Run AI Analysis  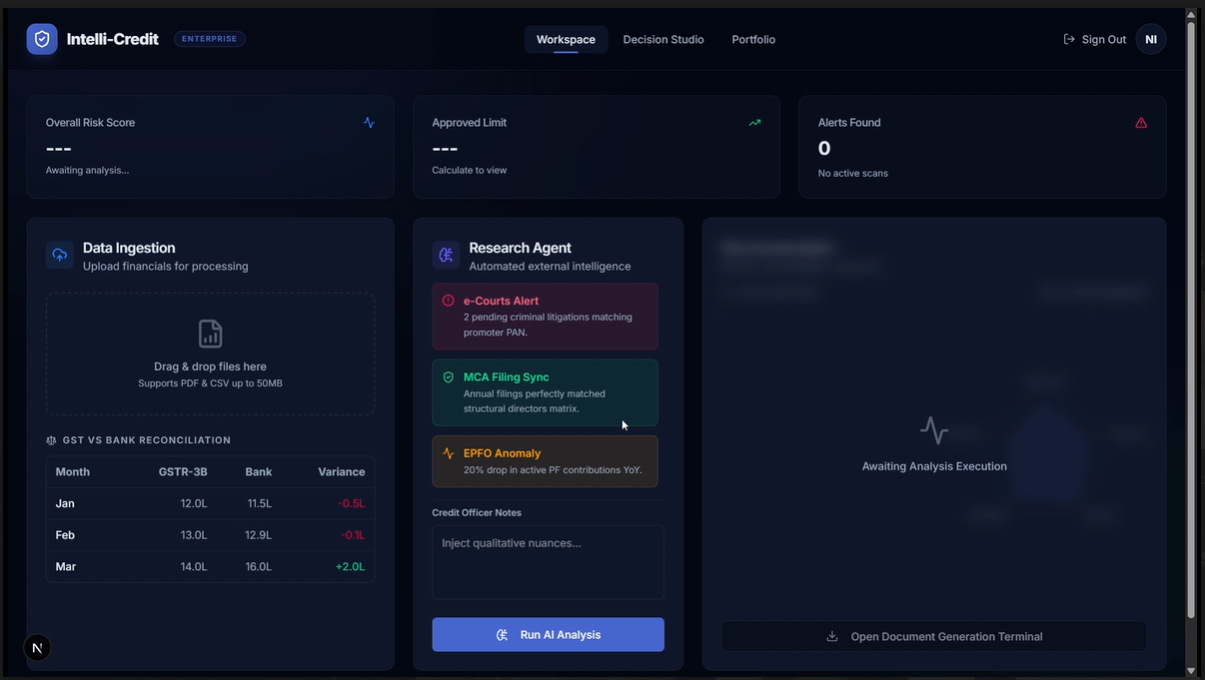click(548, 635)
